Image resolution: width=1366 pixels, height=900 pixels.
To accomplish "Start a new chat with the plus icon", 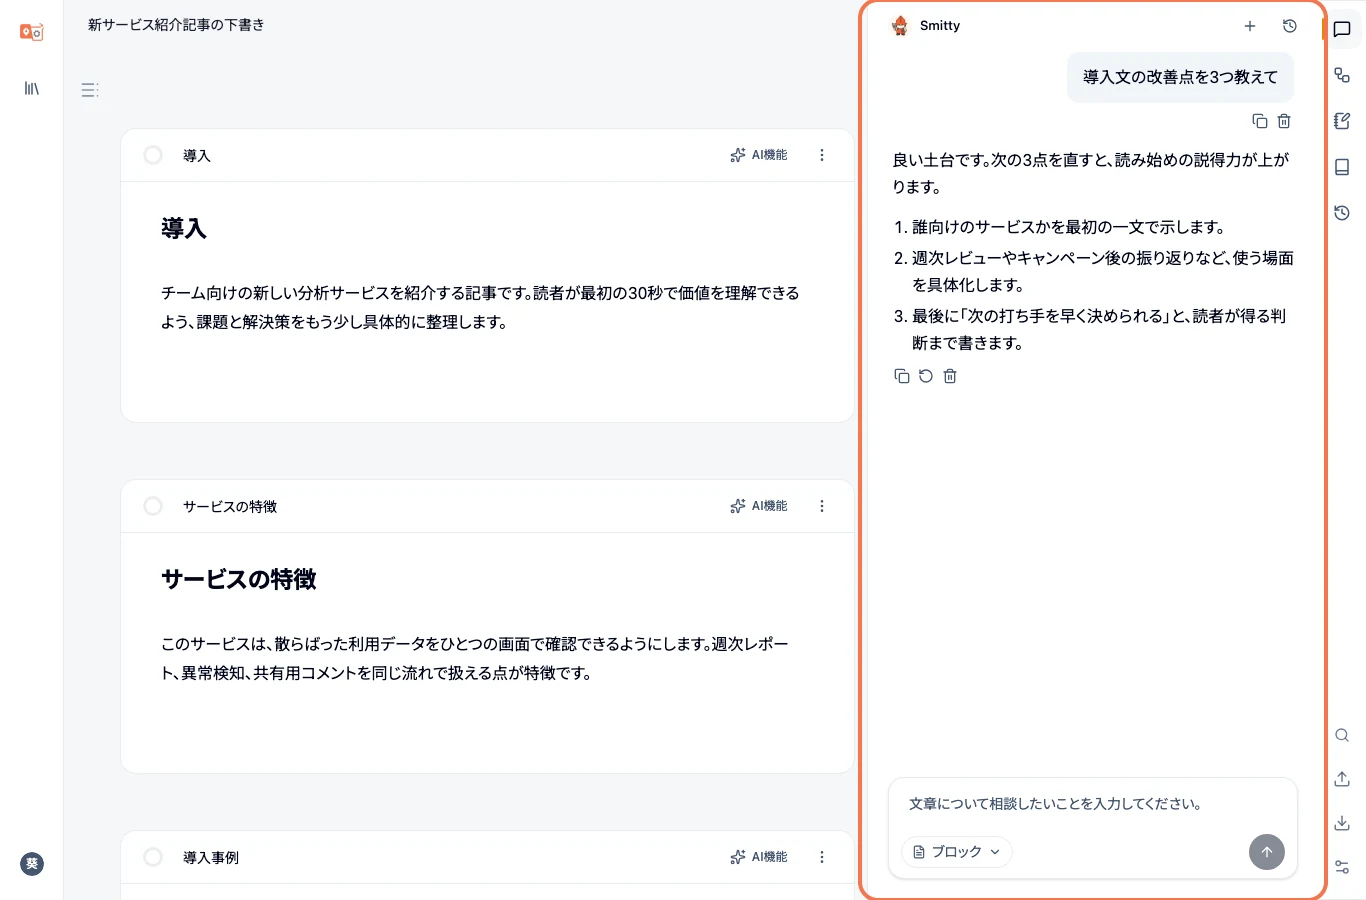I will [1250, 26].
